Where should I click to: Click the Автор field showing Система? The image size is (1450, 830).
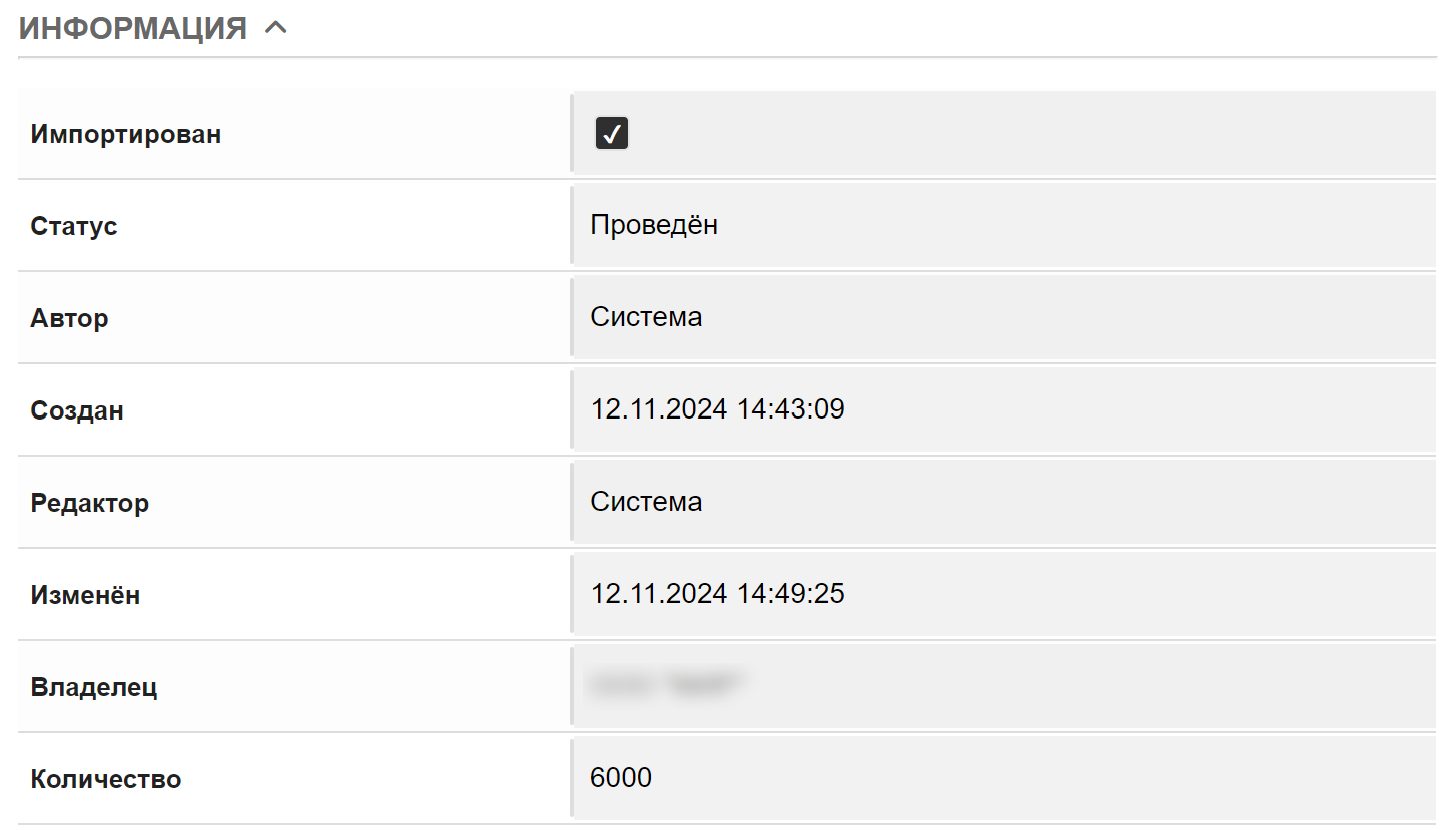click(x=1003, y=317)
